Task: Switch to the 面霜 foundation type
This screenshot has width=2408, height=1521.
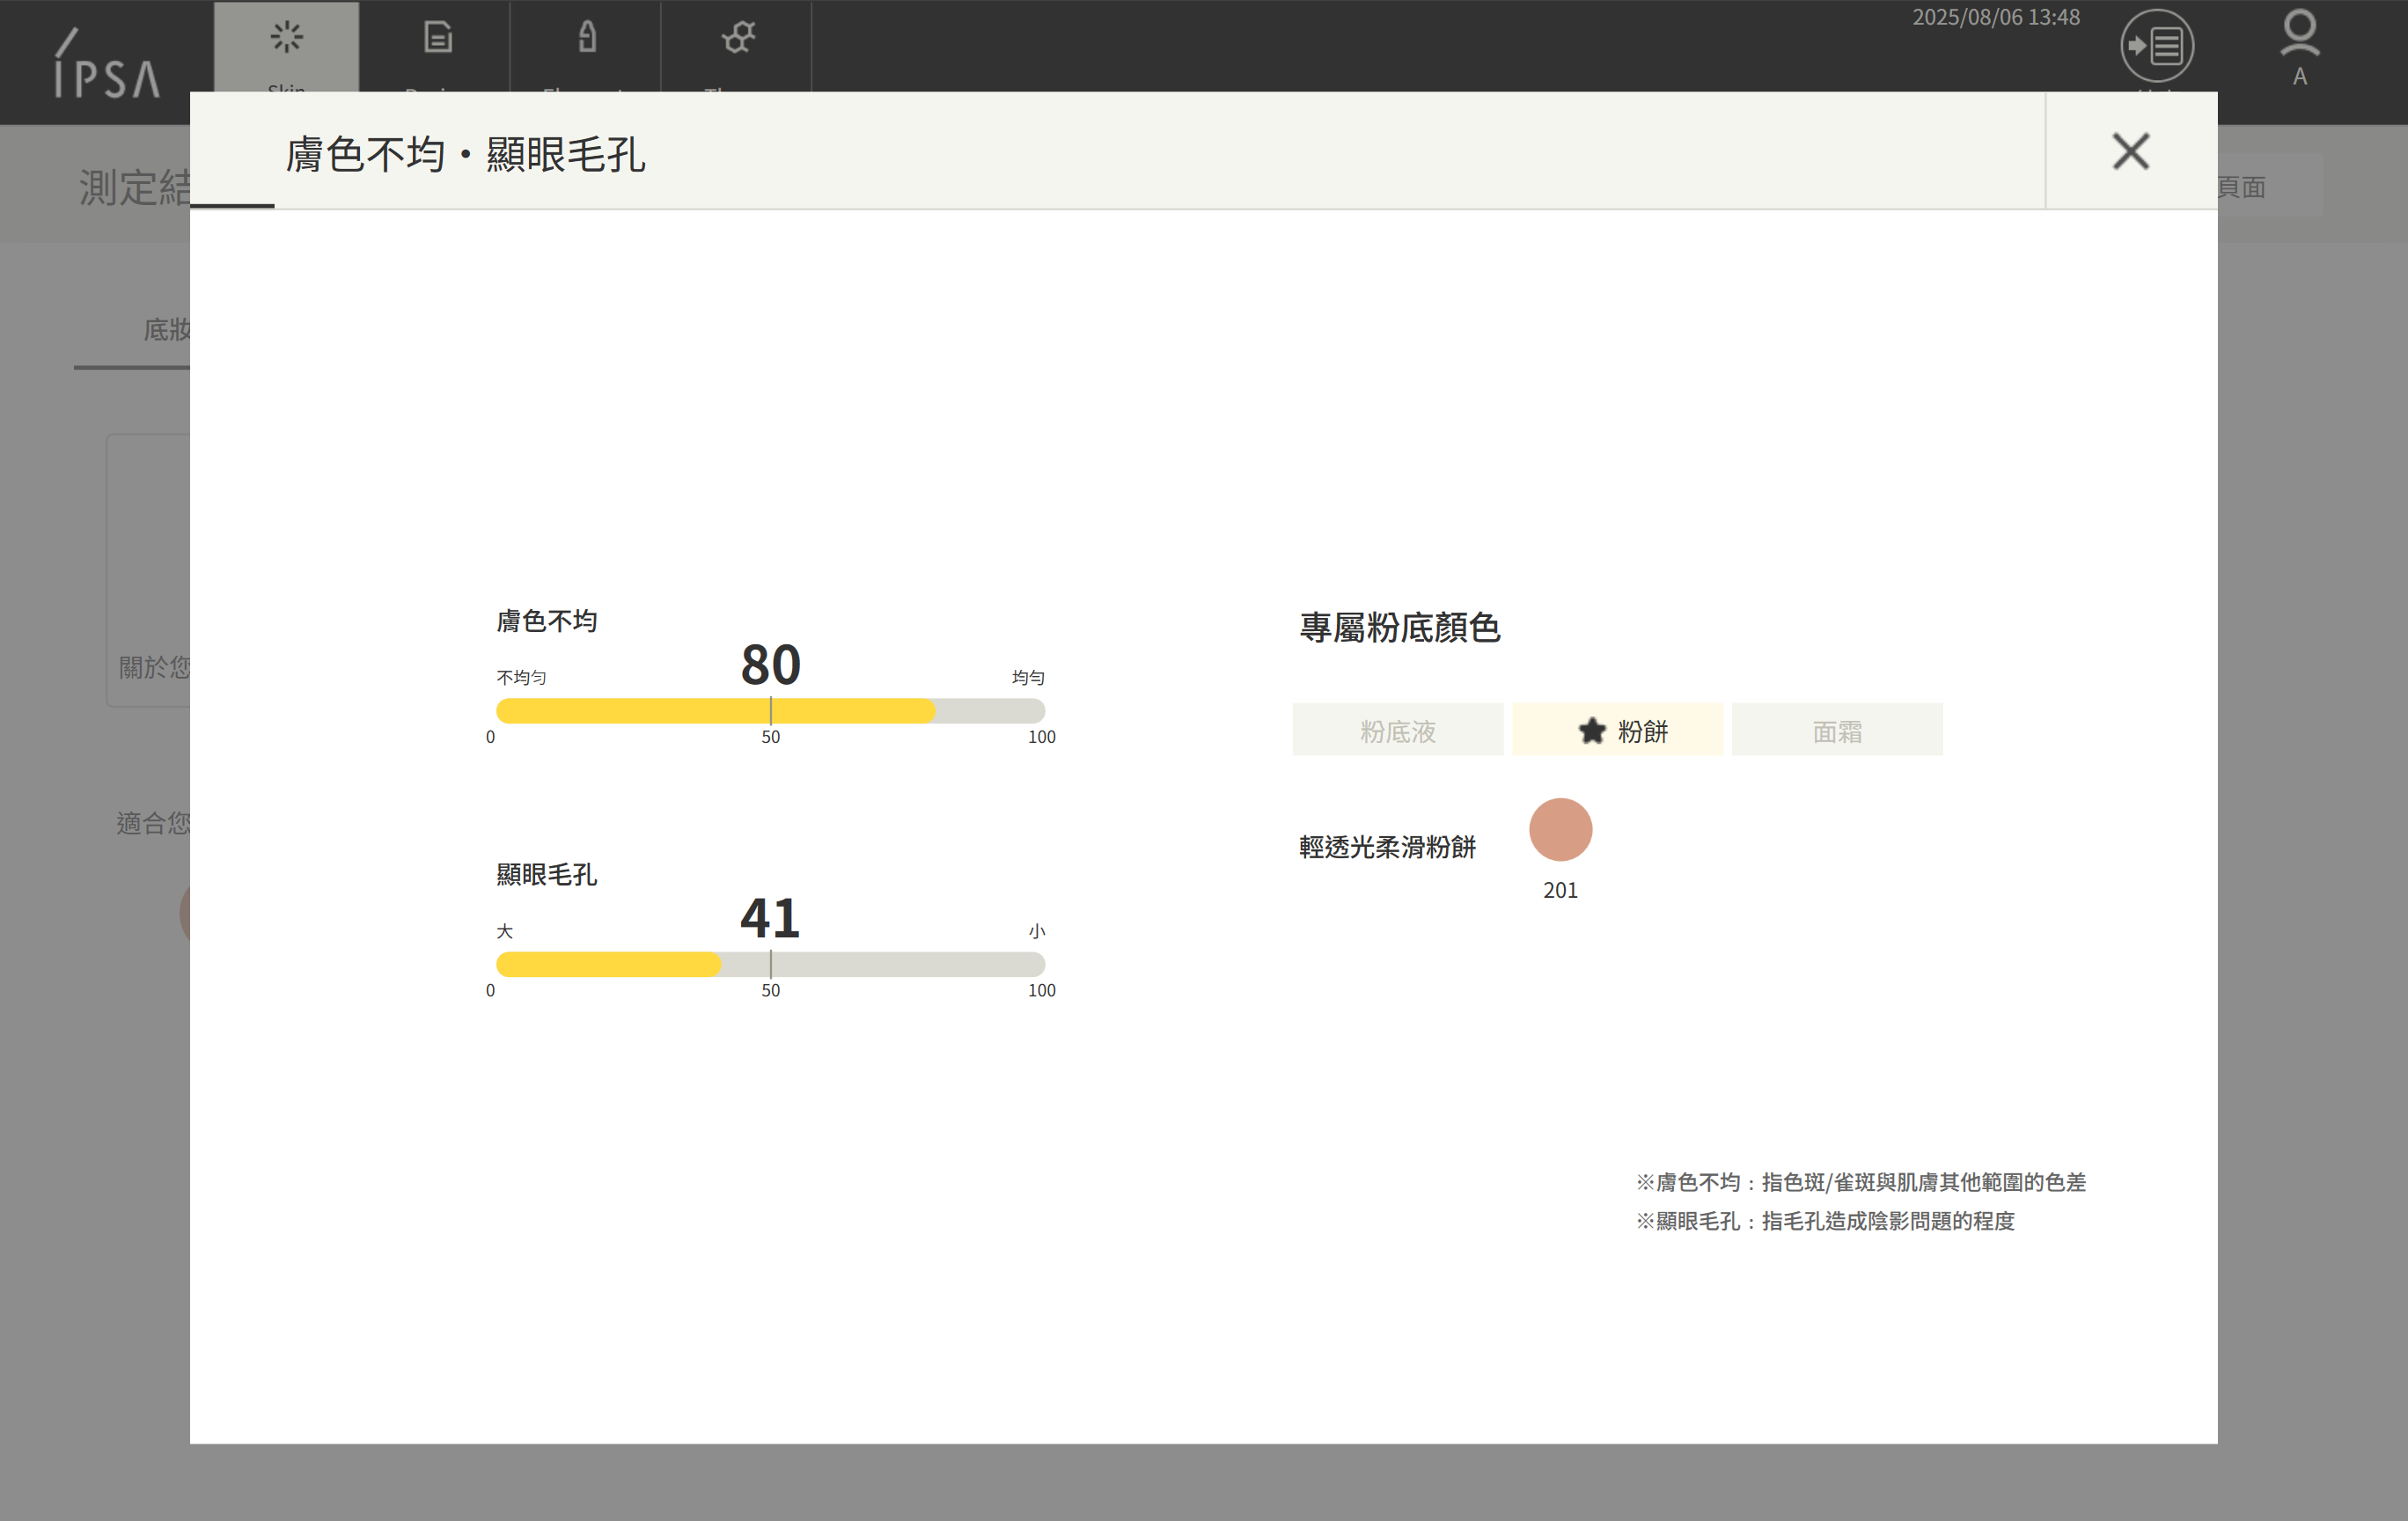Action: click(x=1836, y=731)
